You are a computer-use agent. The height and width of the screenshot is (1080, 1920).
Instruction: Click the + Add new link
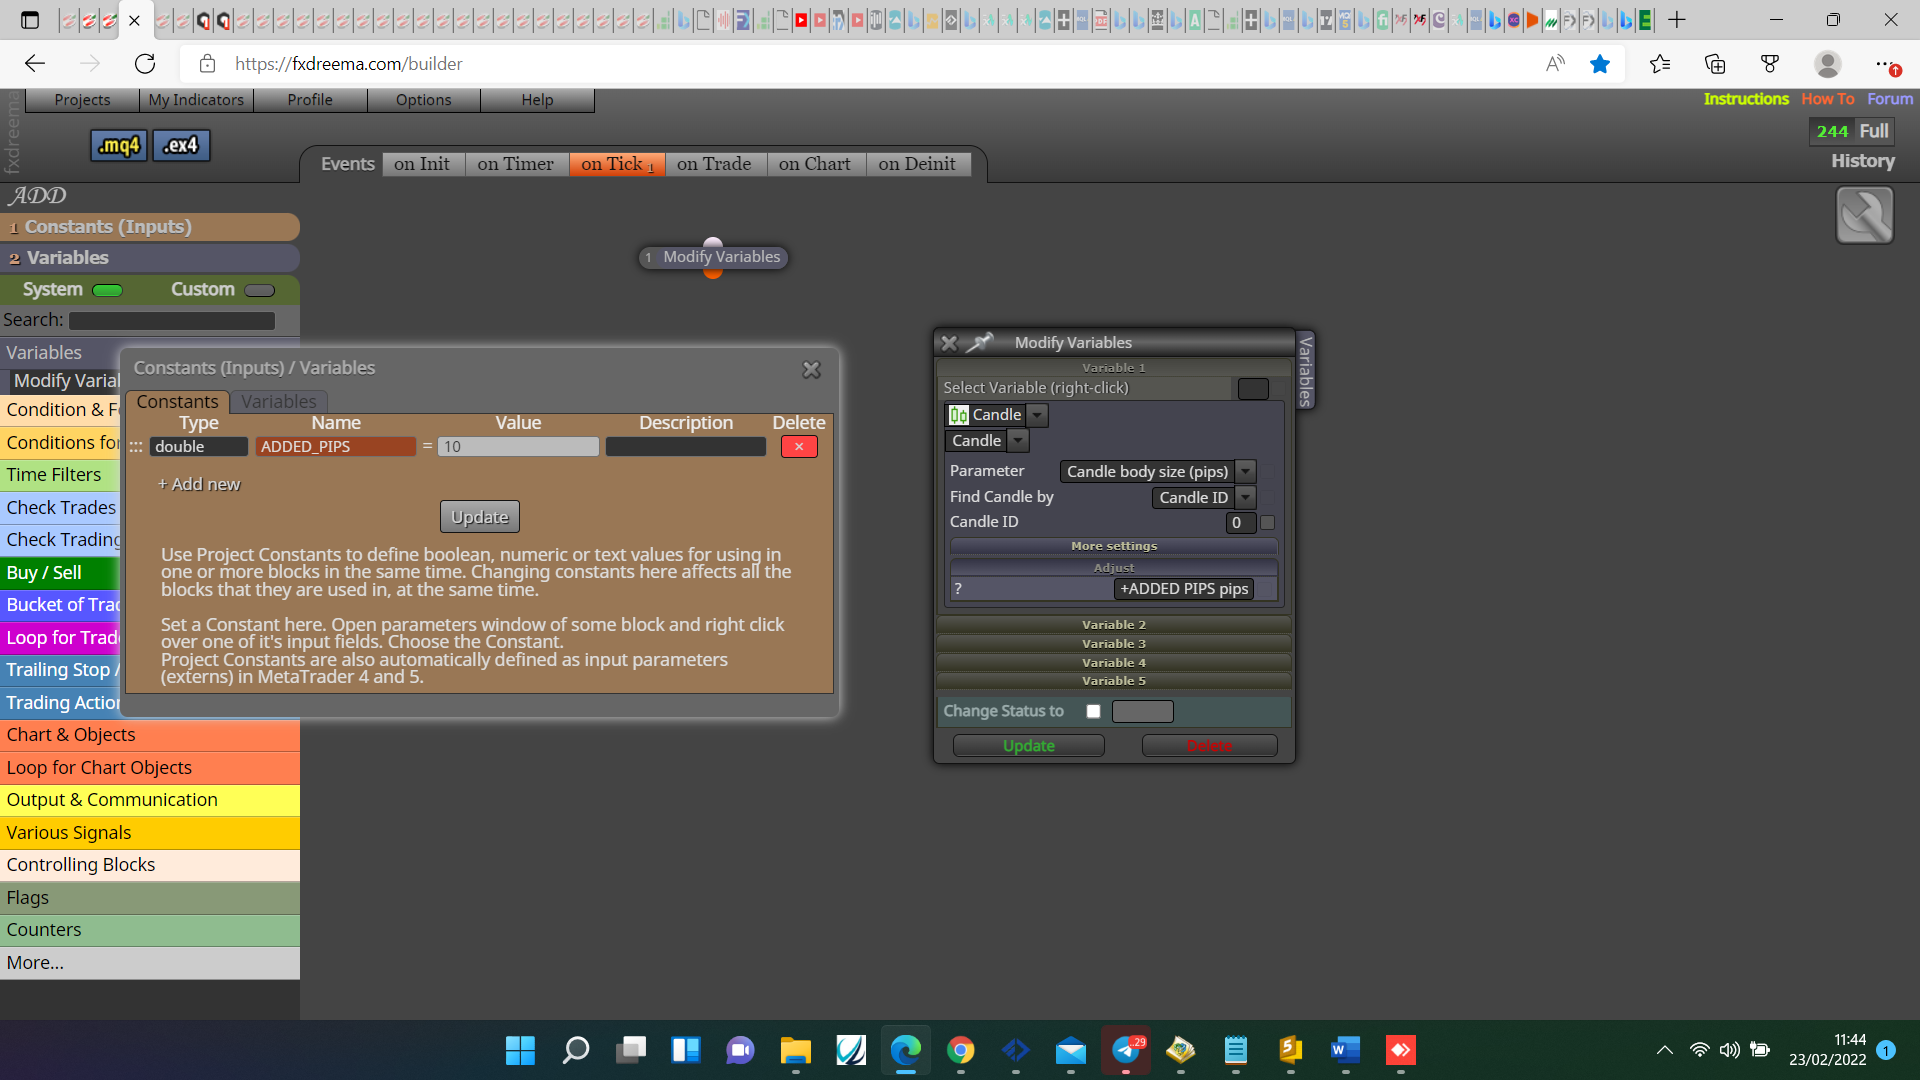[199, 485]
